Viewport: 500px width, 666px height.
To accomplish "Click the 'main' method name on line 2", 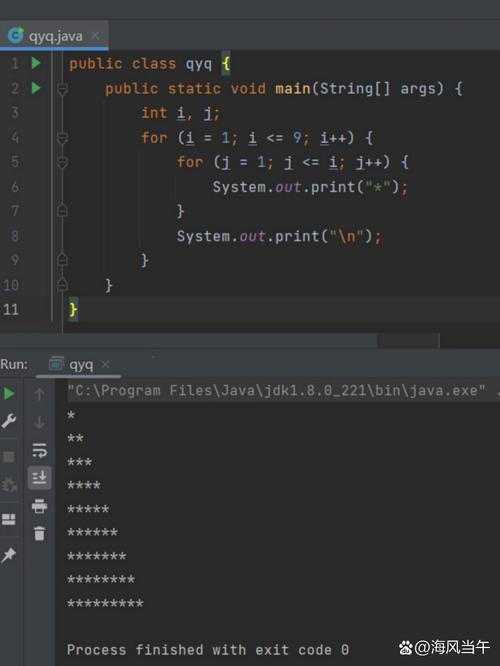I will point(293,88).
